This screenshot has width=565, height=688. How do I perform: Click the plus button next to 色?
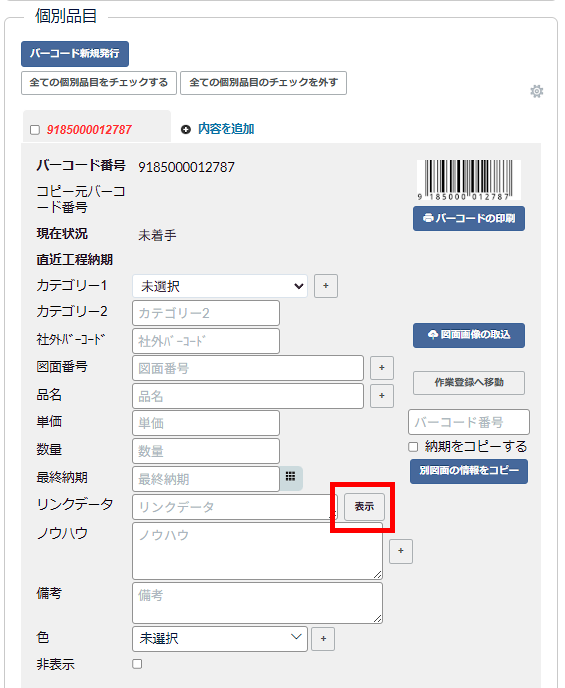[x=323, y=639]
